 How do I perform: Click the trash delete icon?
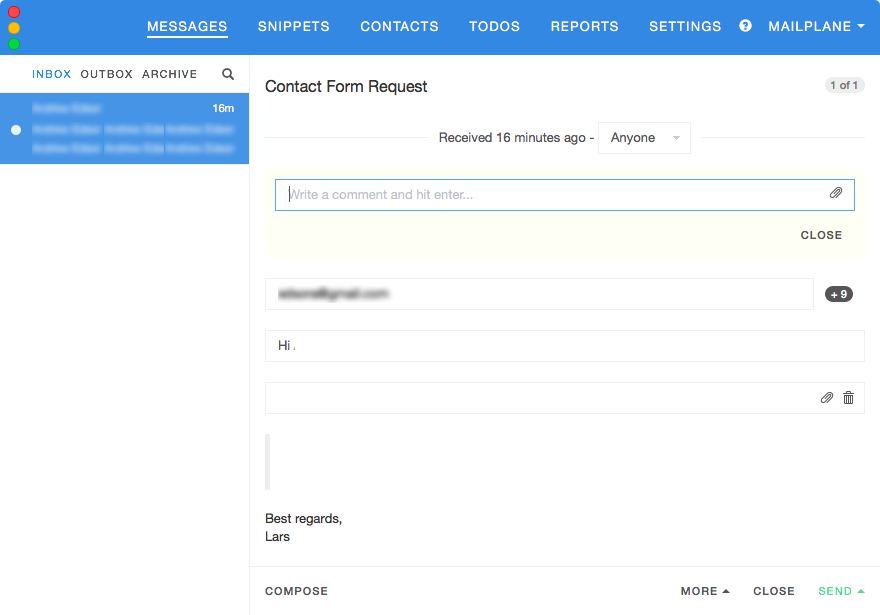point(848,398)
